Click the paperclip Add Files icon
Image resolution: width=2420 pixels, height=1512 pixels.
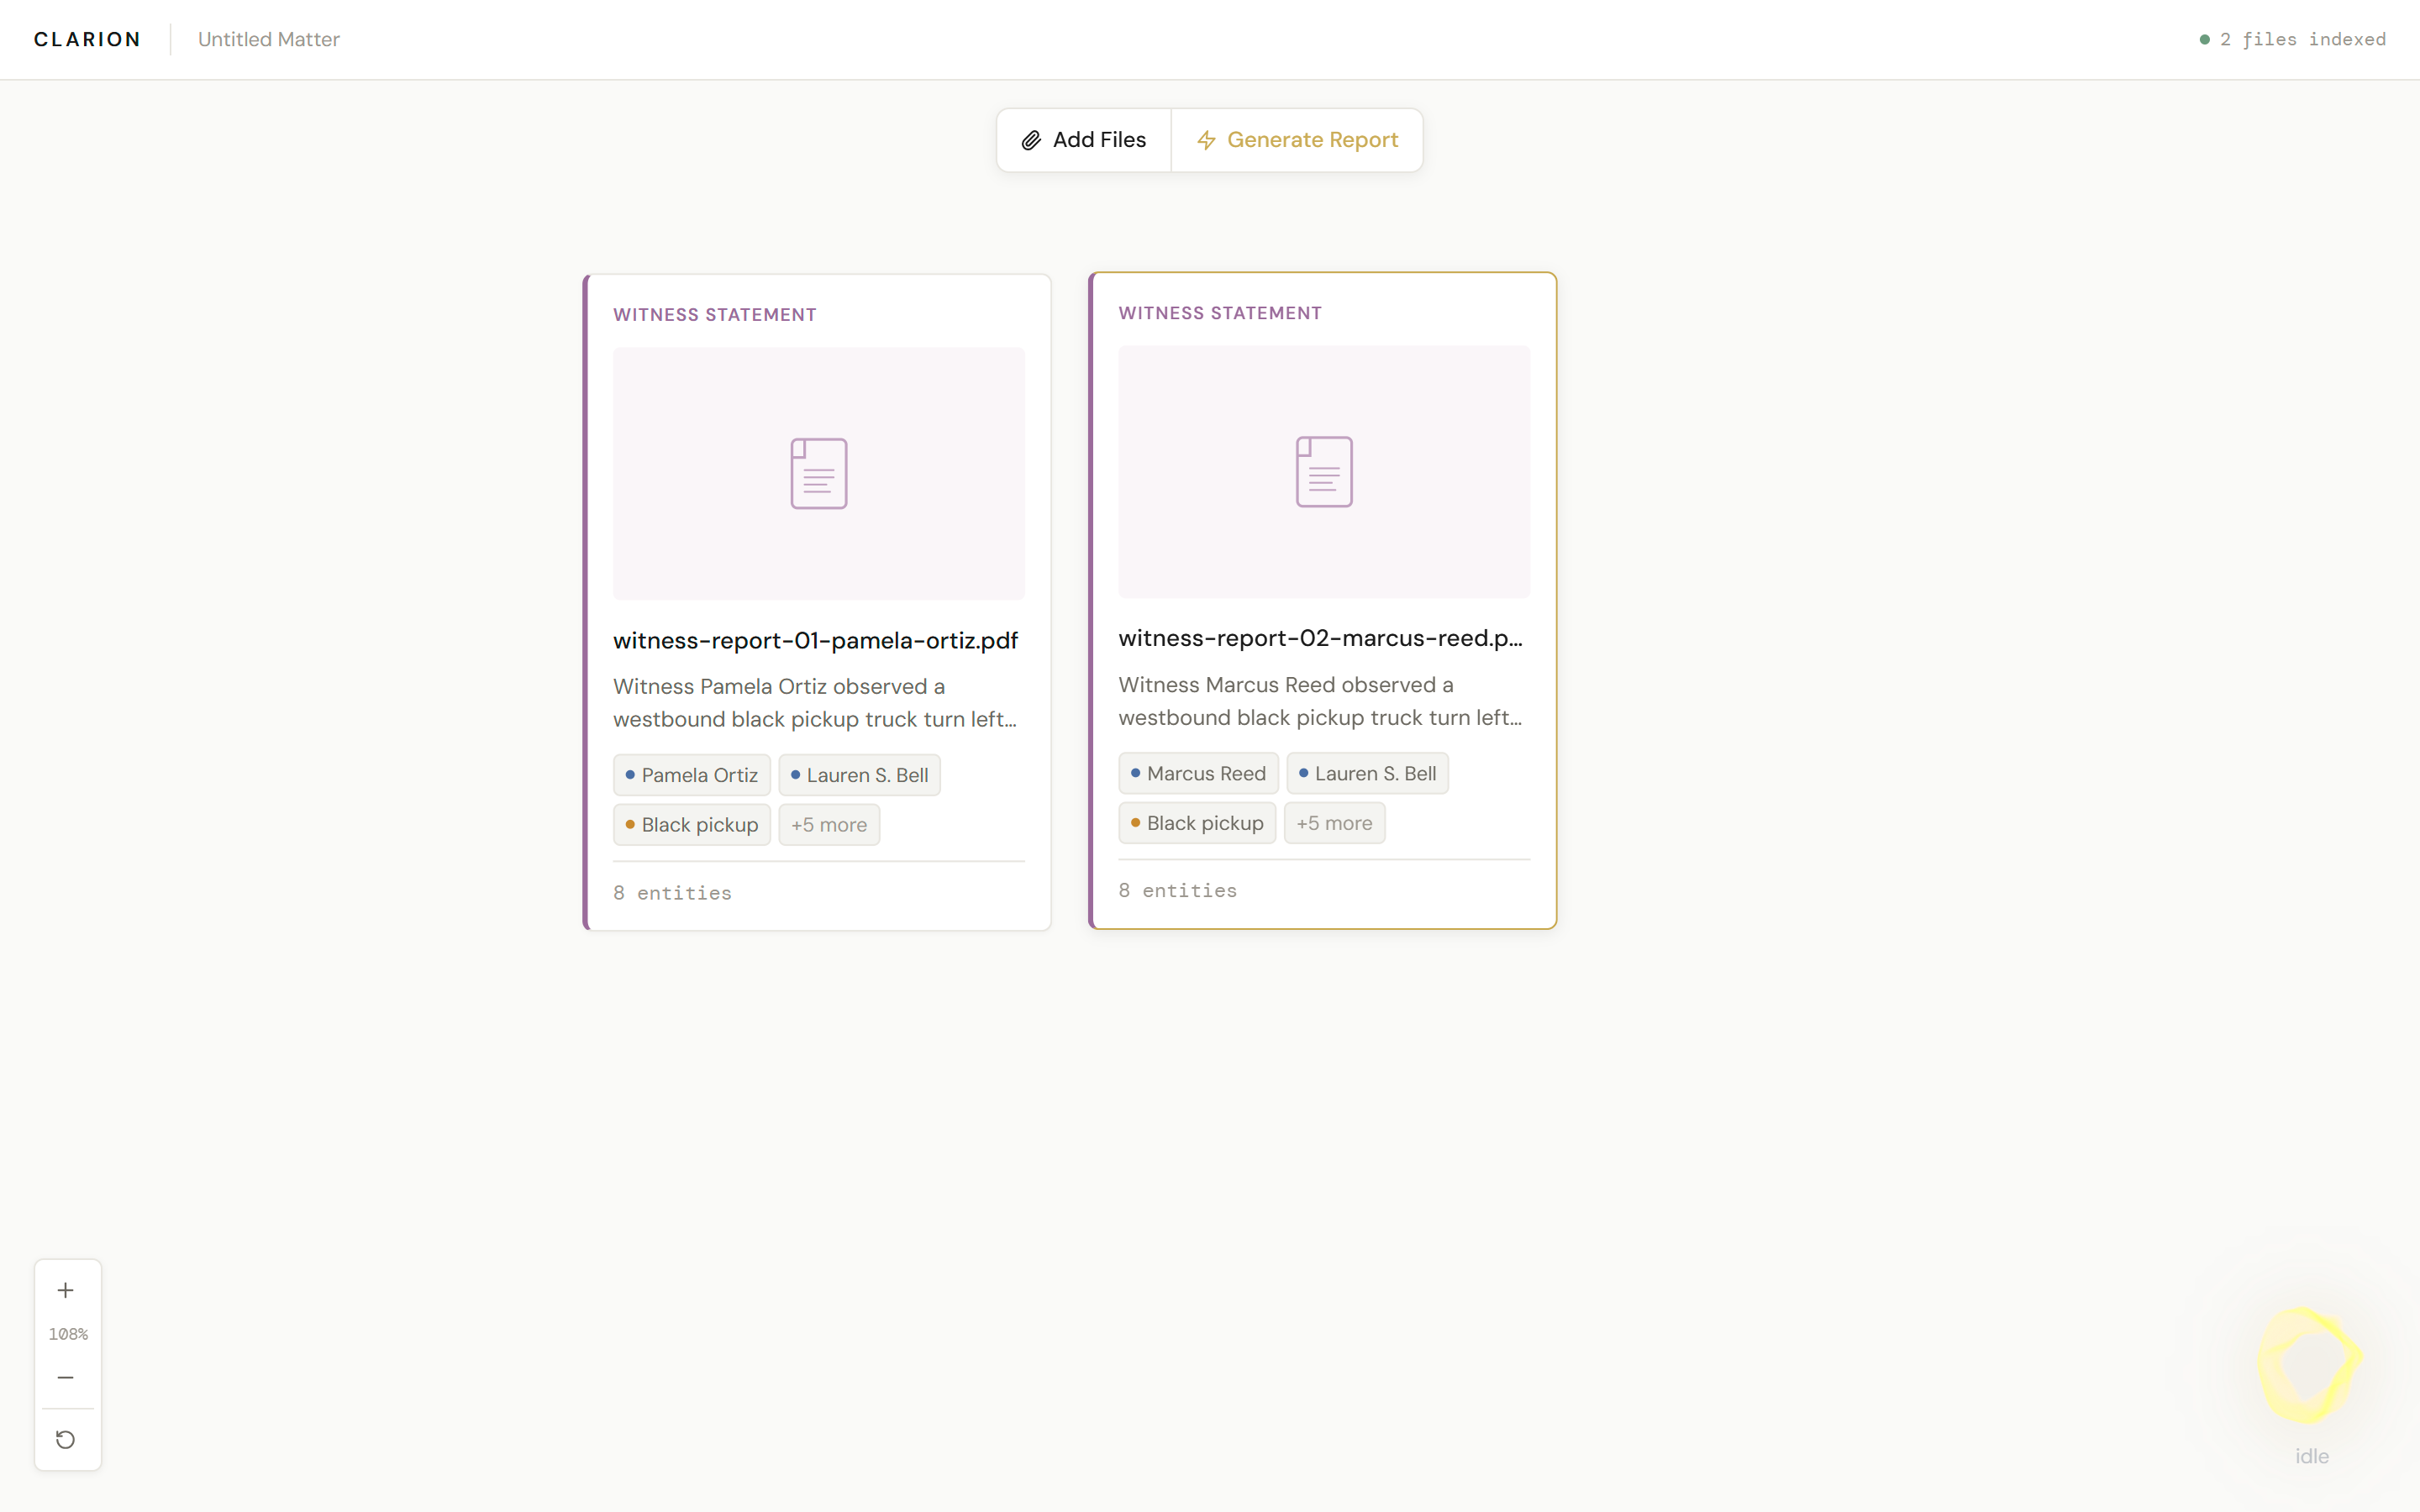coord(1031,140)
